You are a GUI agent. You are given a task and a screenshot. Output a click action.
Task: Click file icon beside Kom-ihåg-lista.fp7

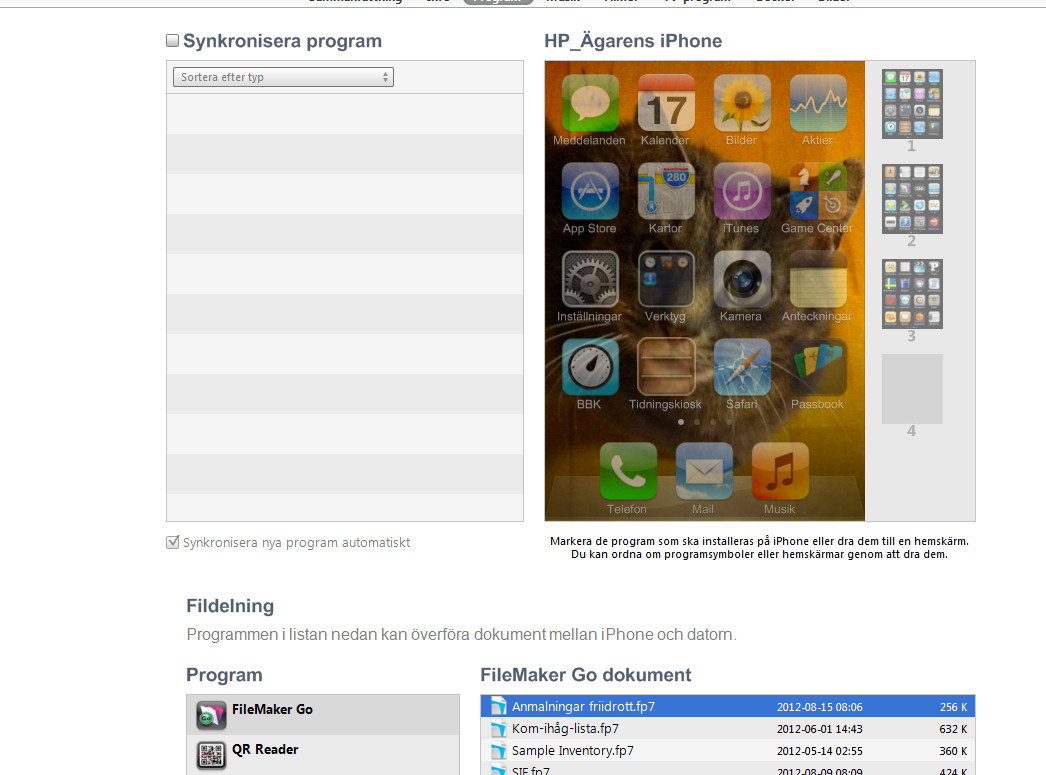pos(498,728)
